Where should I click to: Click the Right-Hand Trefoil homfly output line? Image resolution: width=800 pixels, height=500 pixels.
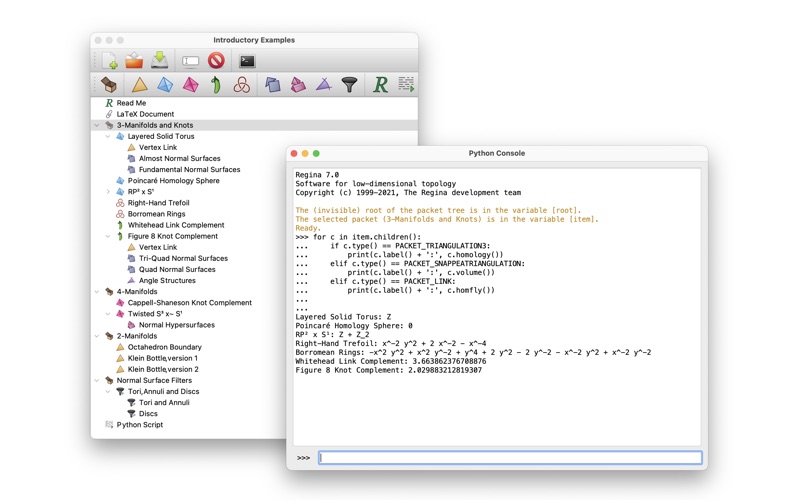391,343
